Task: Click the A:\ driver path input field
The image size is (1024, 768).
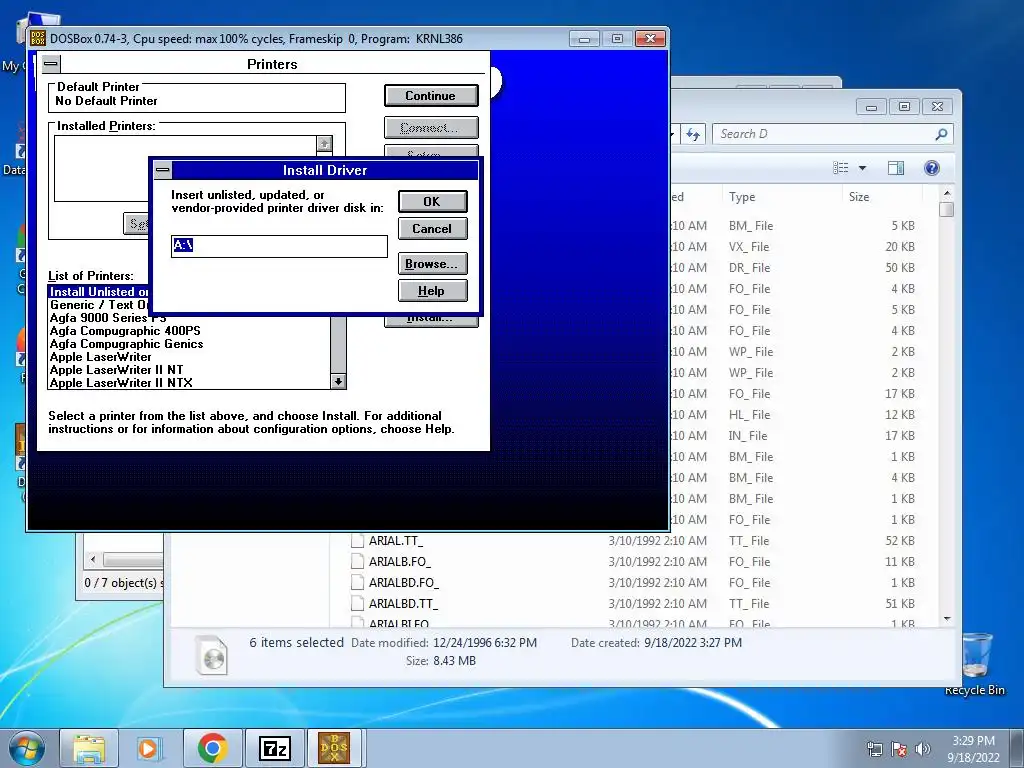Action: coord(279,246)
